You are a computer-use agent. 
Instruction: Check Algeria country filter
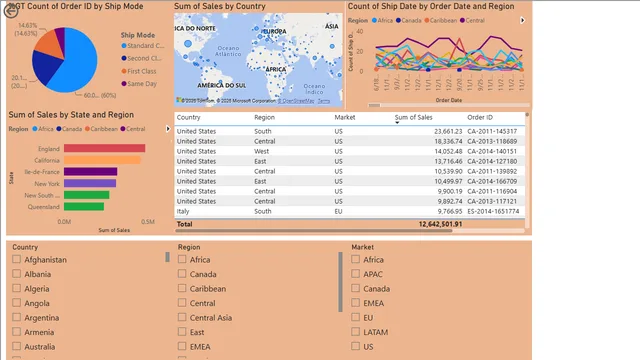(16, 288)
